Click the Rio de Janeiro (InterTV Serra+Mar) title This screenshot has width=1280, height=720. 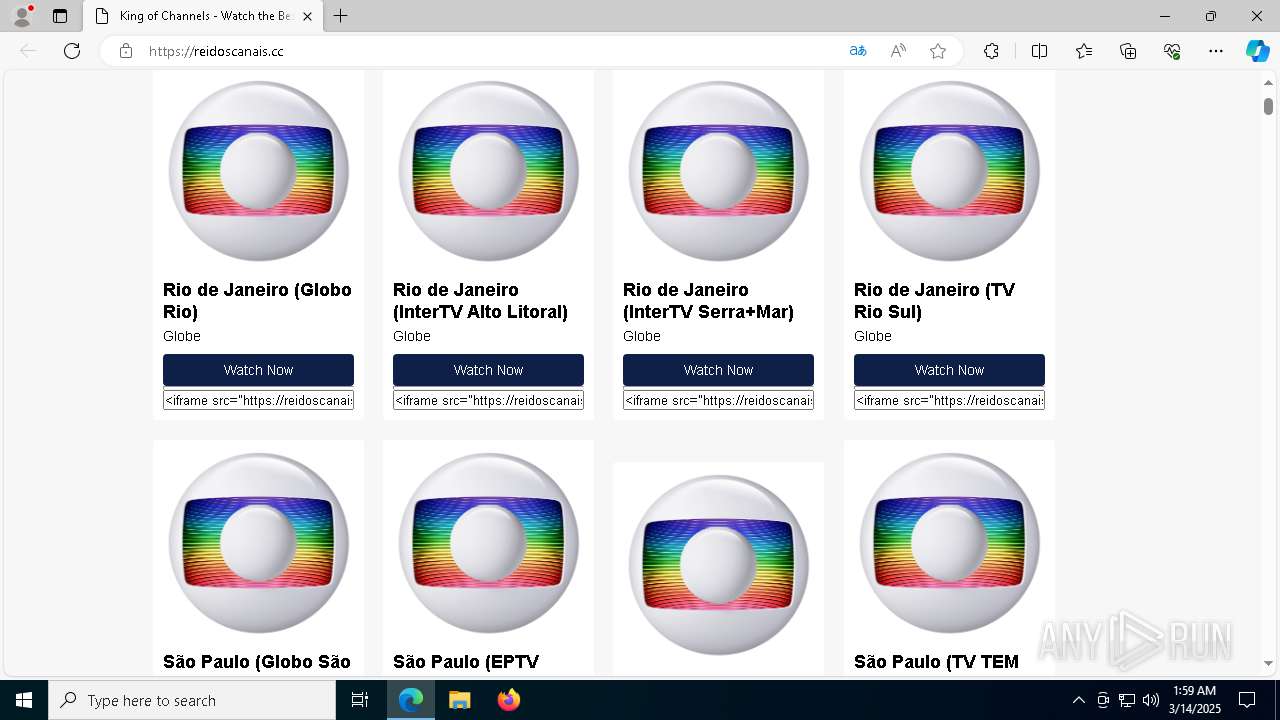pos(708,301)
